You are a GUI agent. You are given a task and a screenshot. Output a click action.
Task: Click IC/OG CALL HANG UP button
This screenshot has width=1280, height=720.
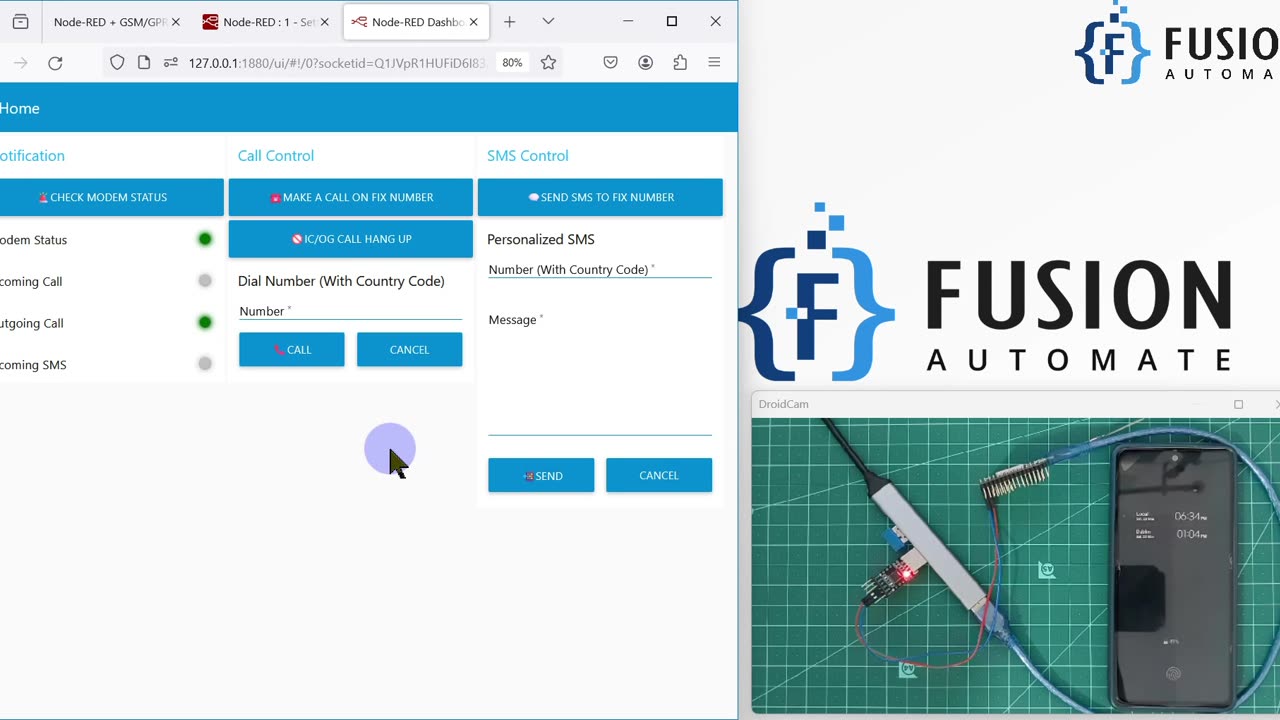(351, 239)
